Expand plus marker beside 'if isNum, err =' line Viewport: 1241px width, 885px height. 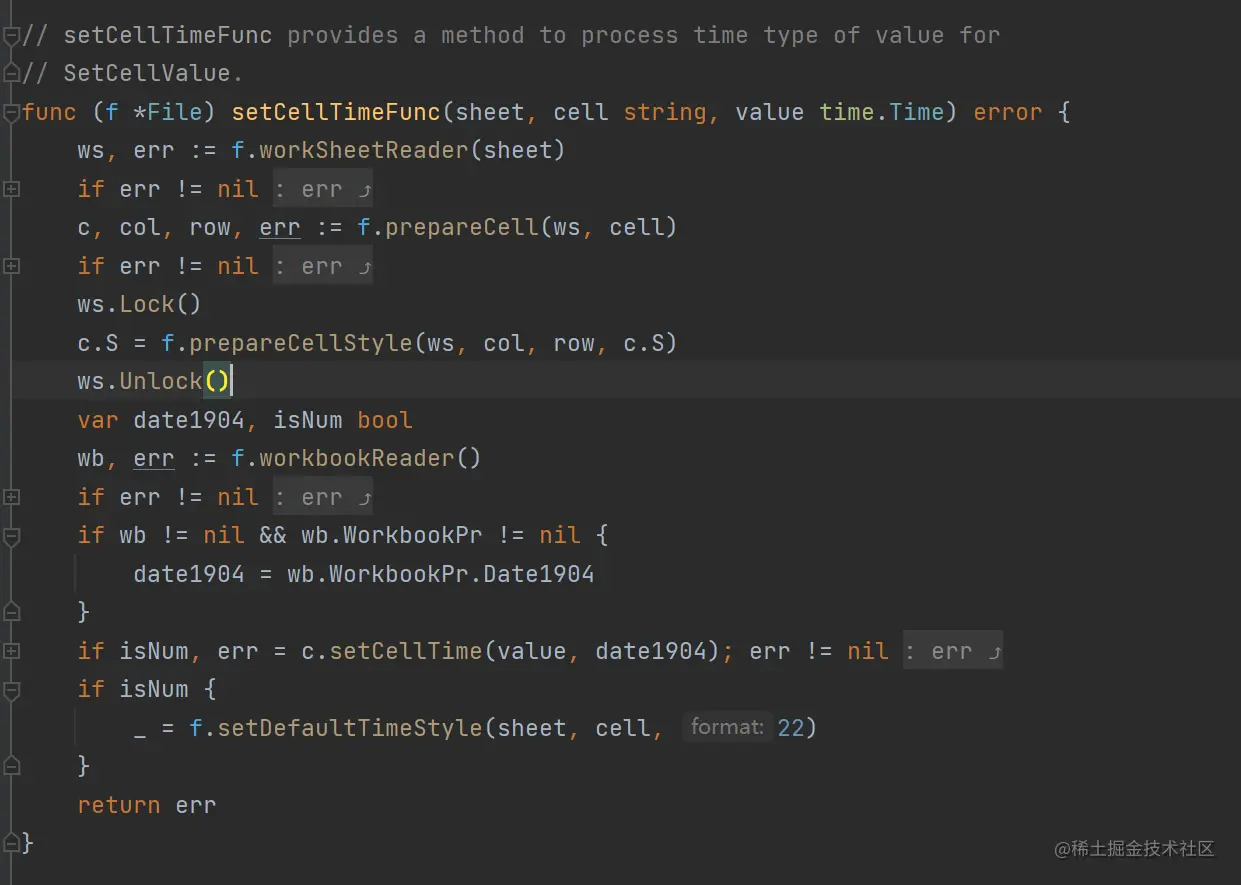11,651
